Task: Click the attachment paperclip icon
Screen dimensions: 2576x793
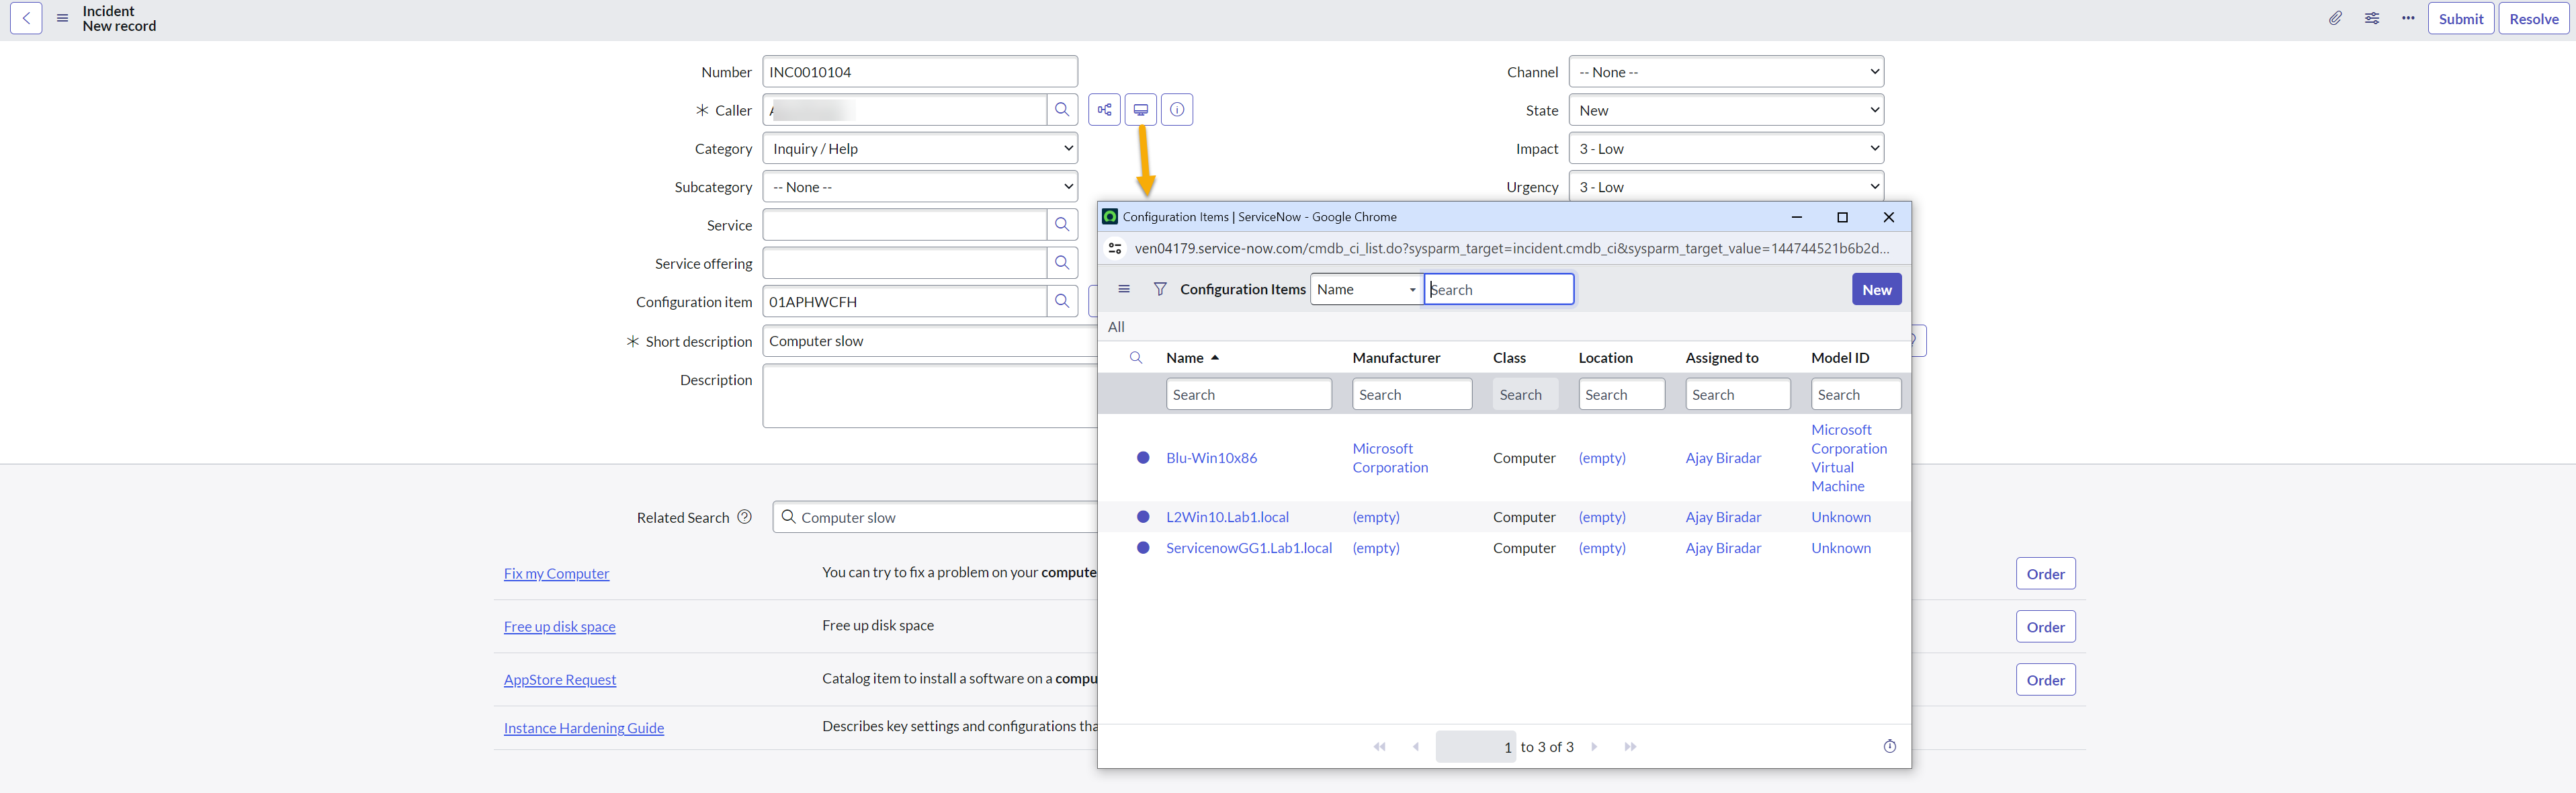Action: point(2335,18)
